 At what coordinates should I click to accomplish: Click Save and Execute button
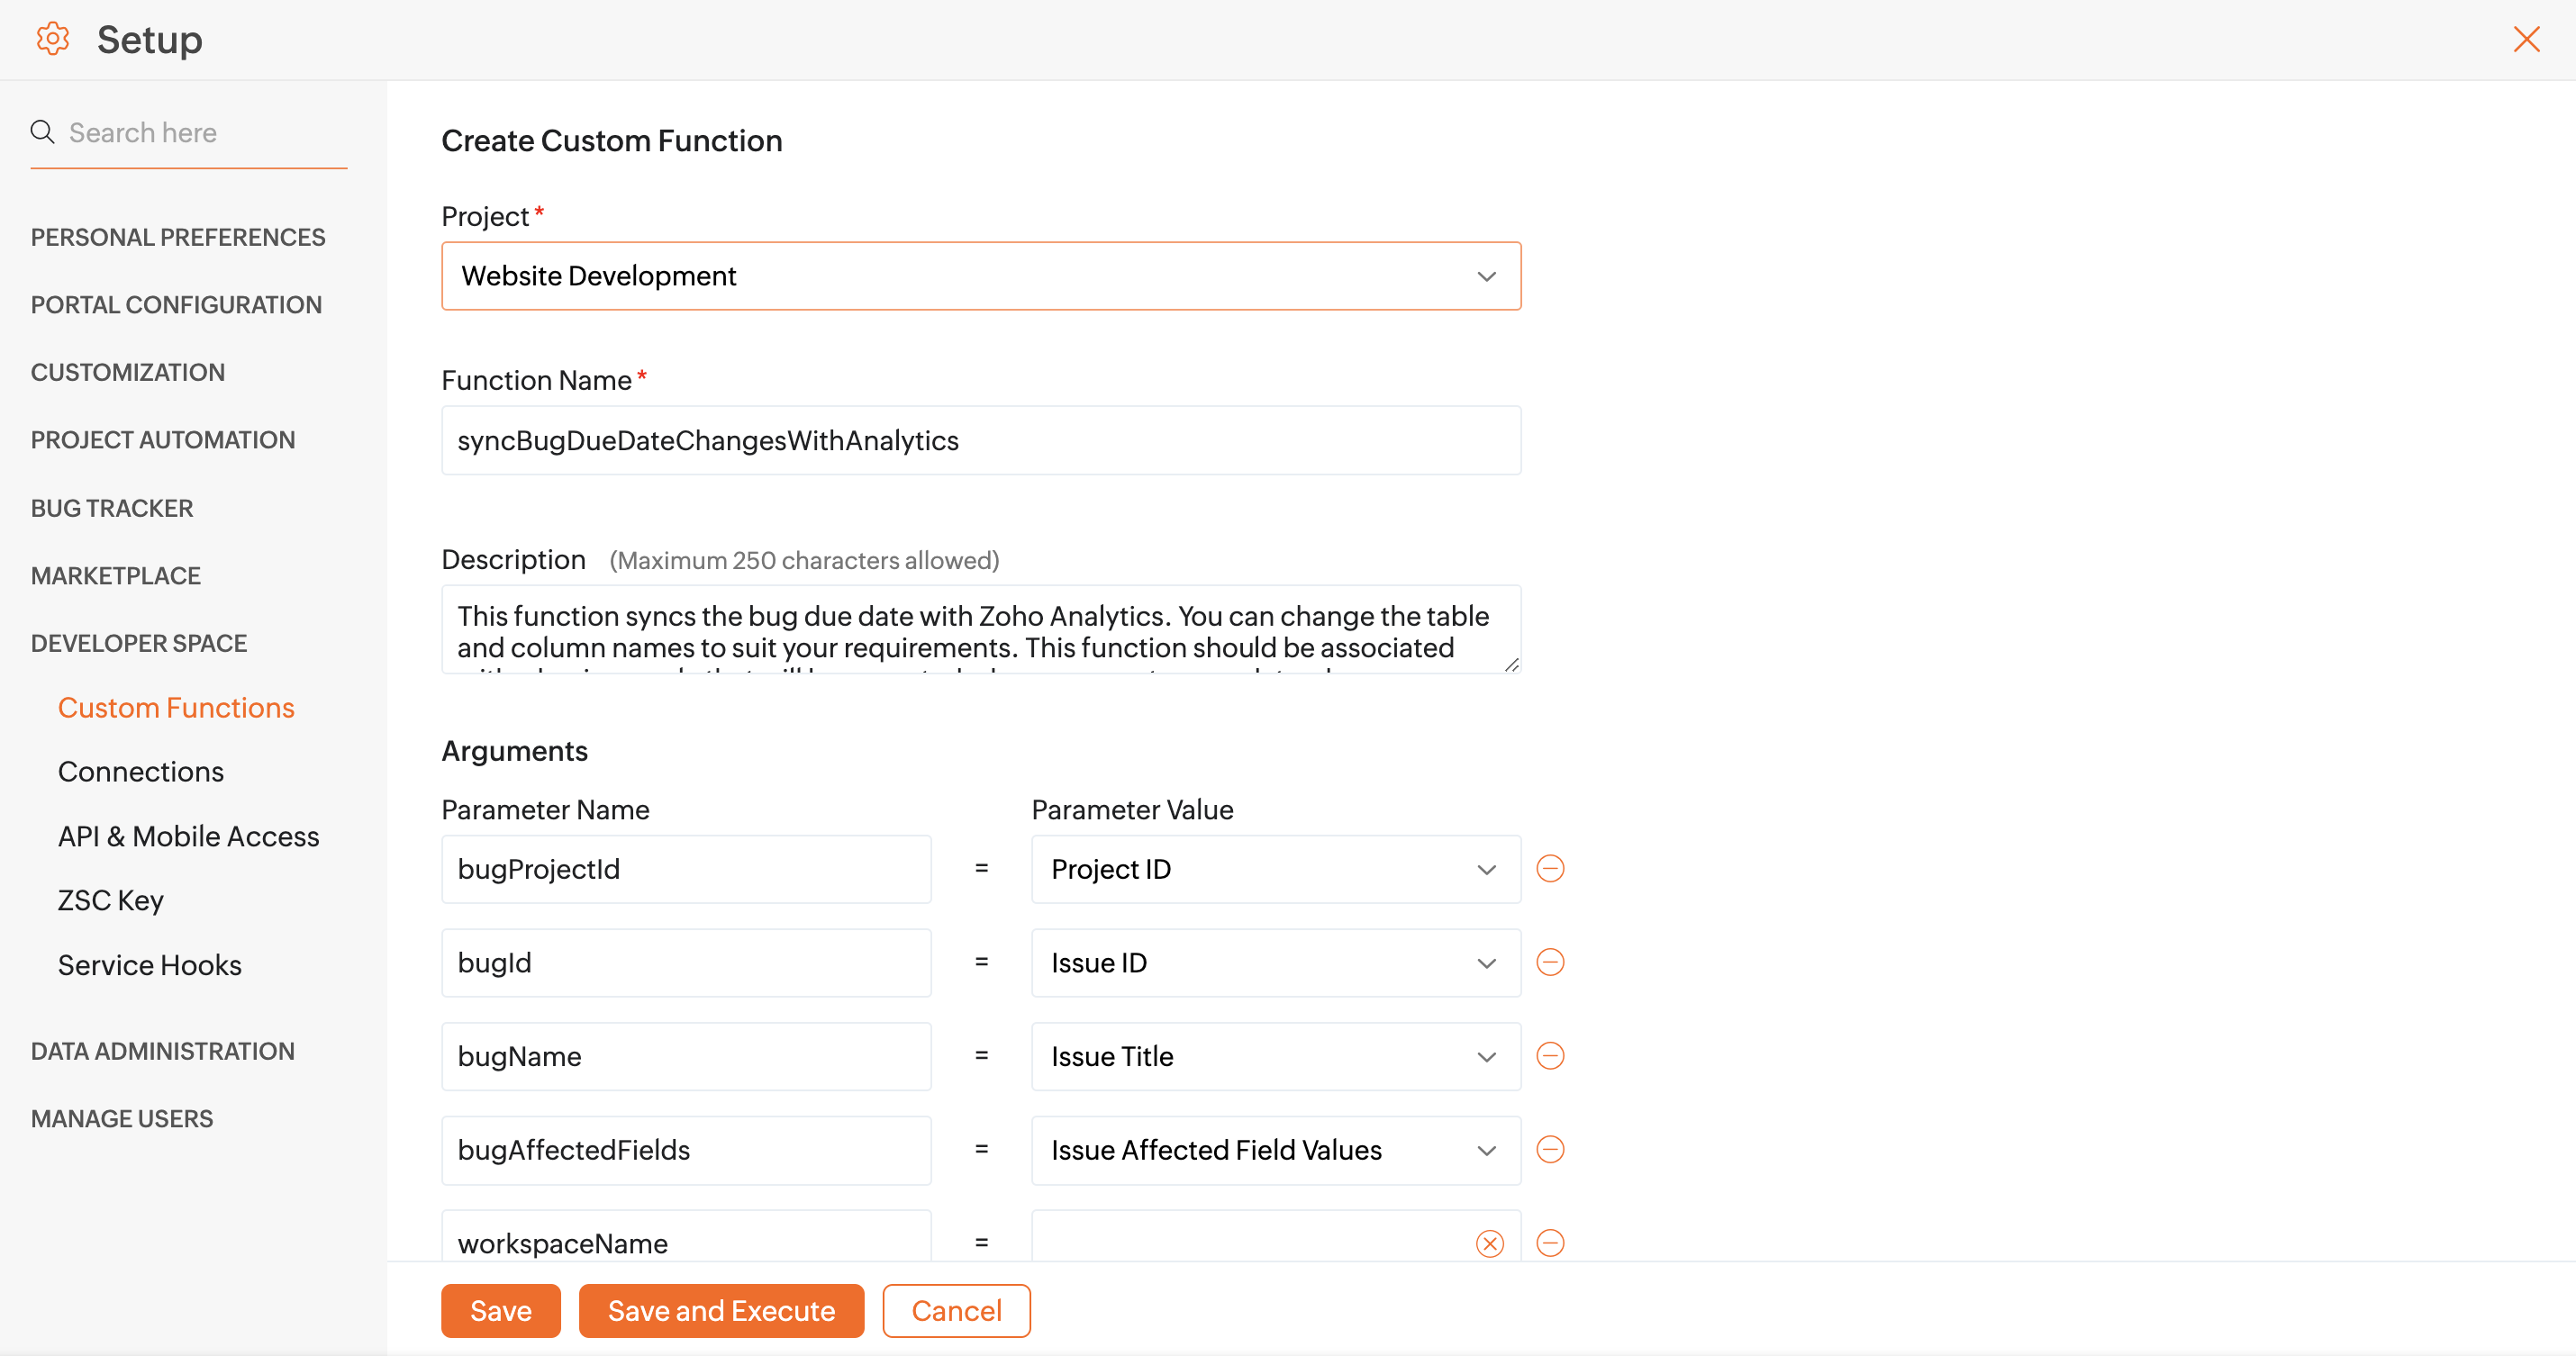pos(721,1310)
